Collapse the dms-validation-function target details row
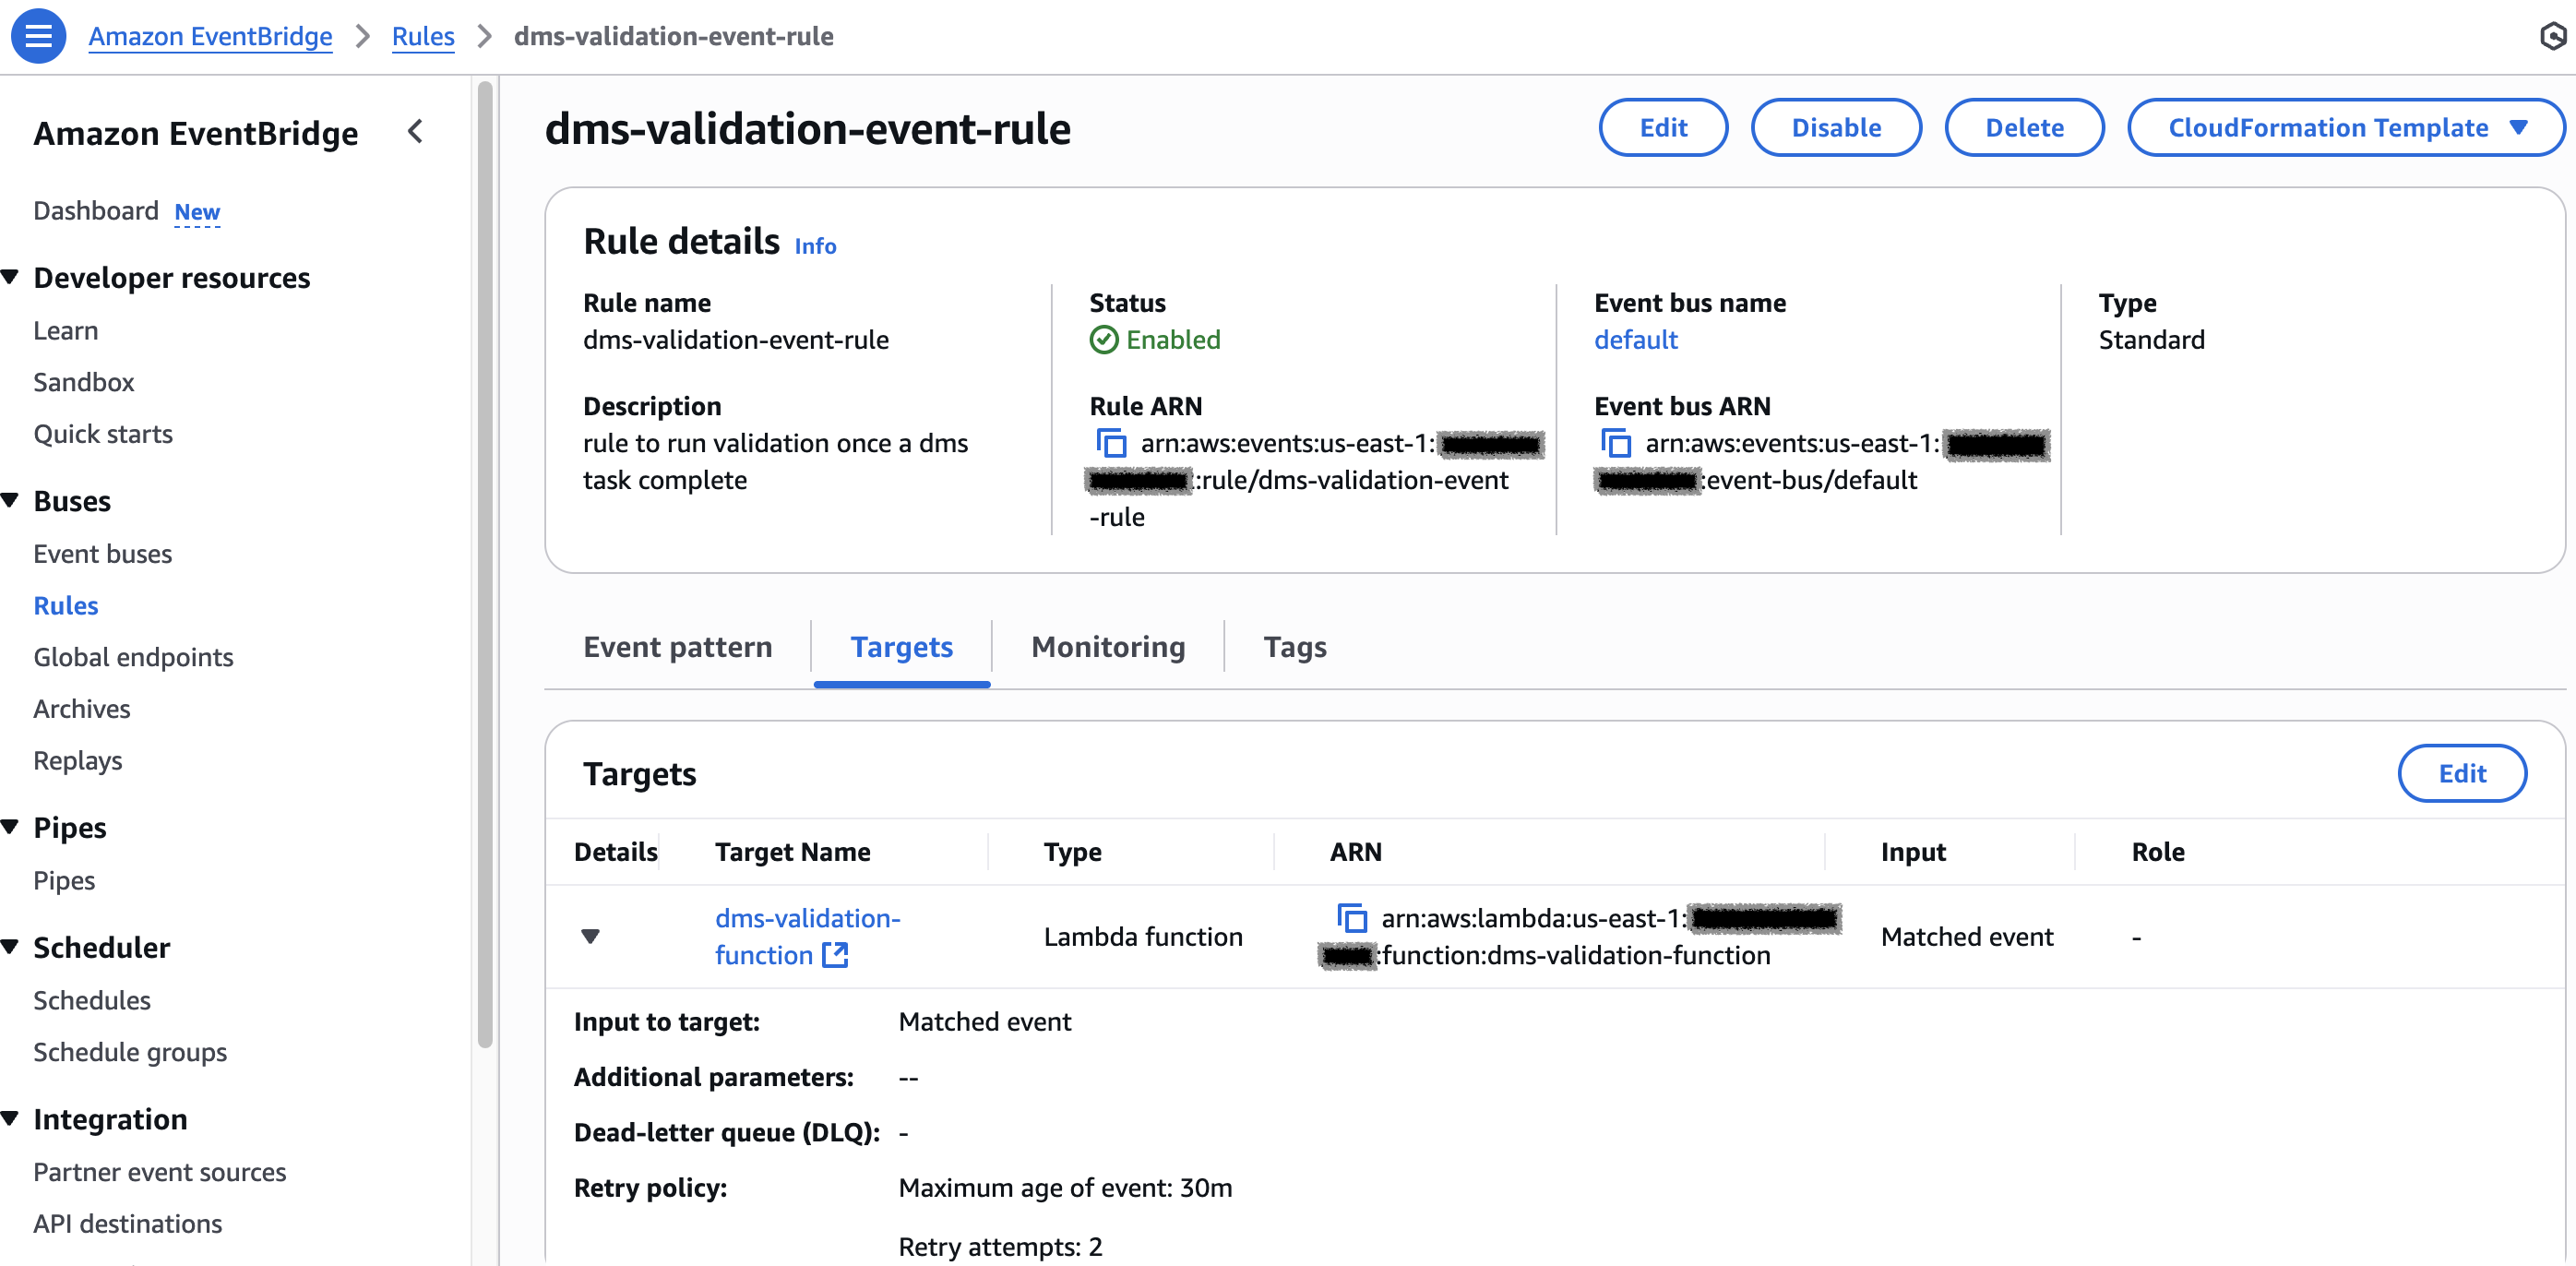The height and width of the screenshot is (1266, 2576). tap(590, 937)
